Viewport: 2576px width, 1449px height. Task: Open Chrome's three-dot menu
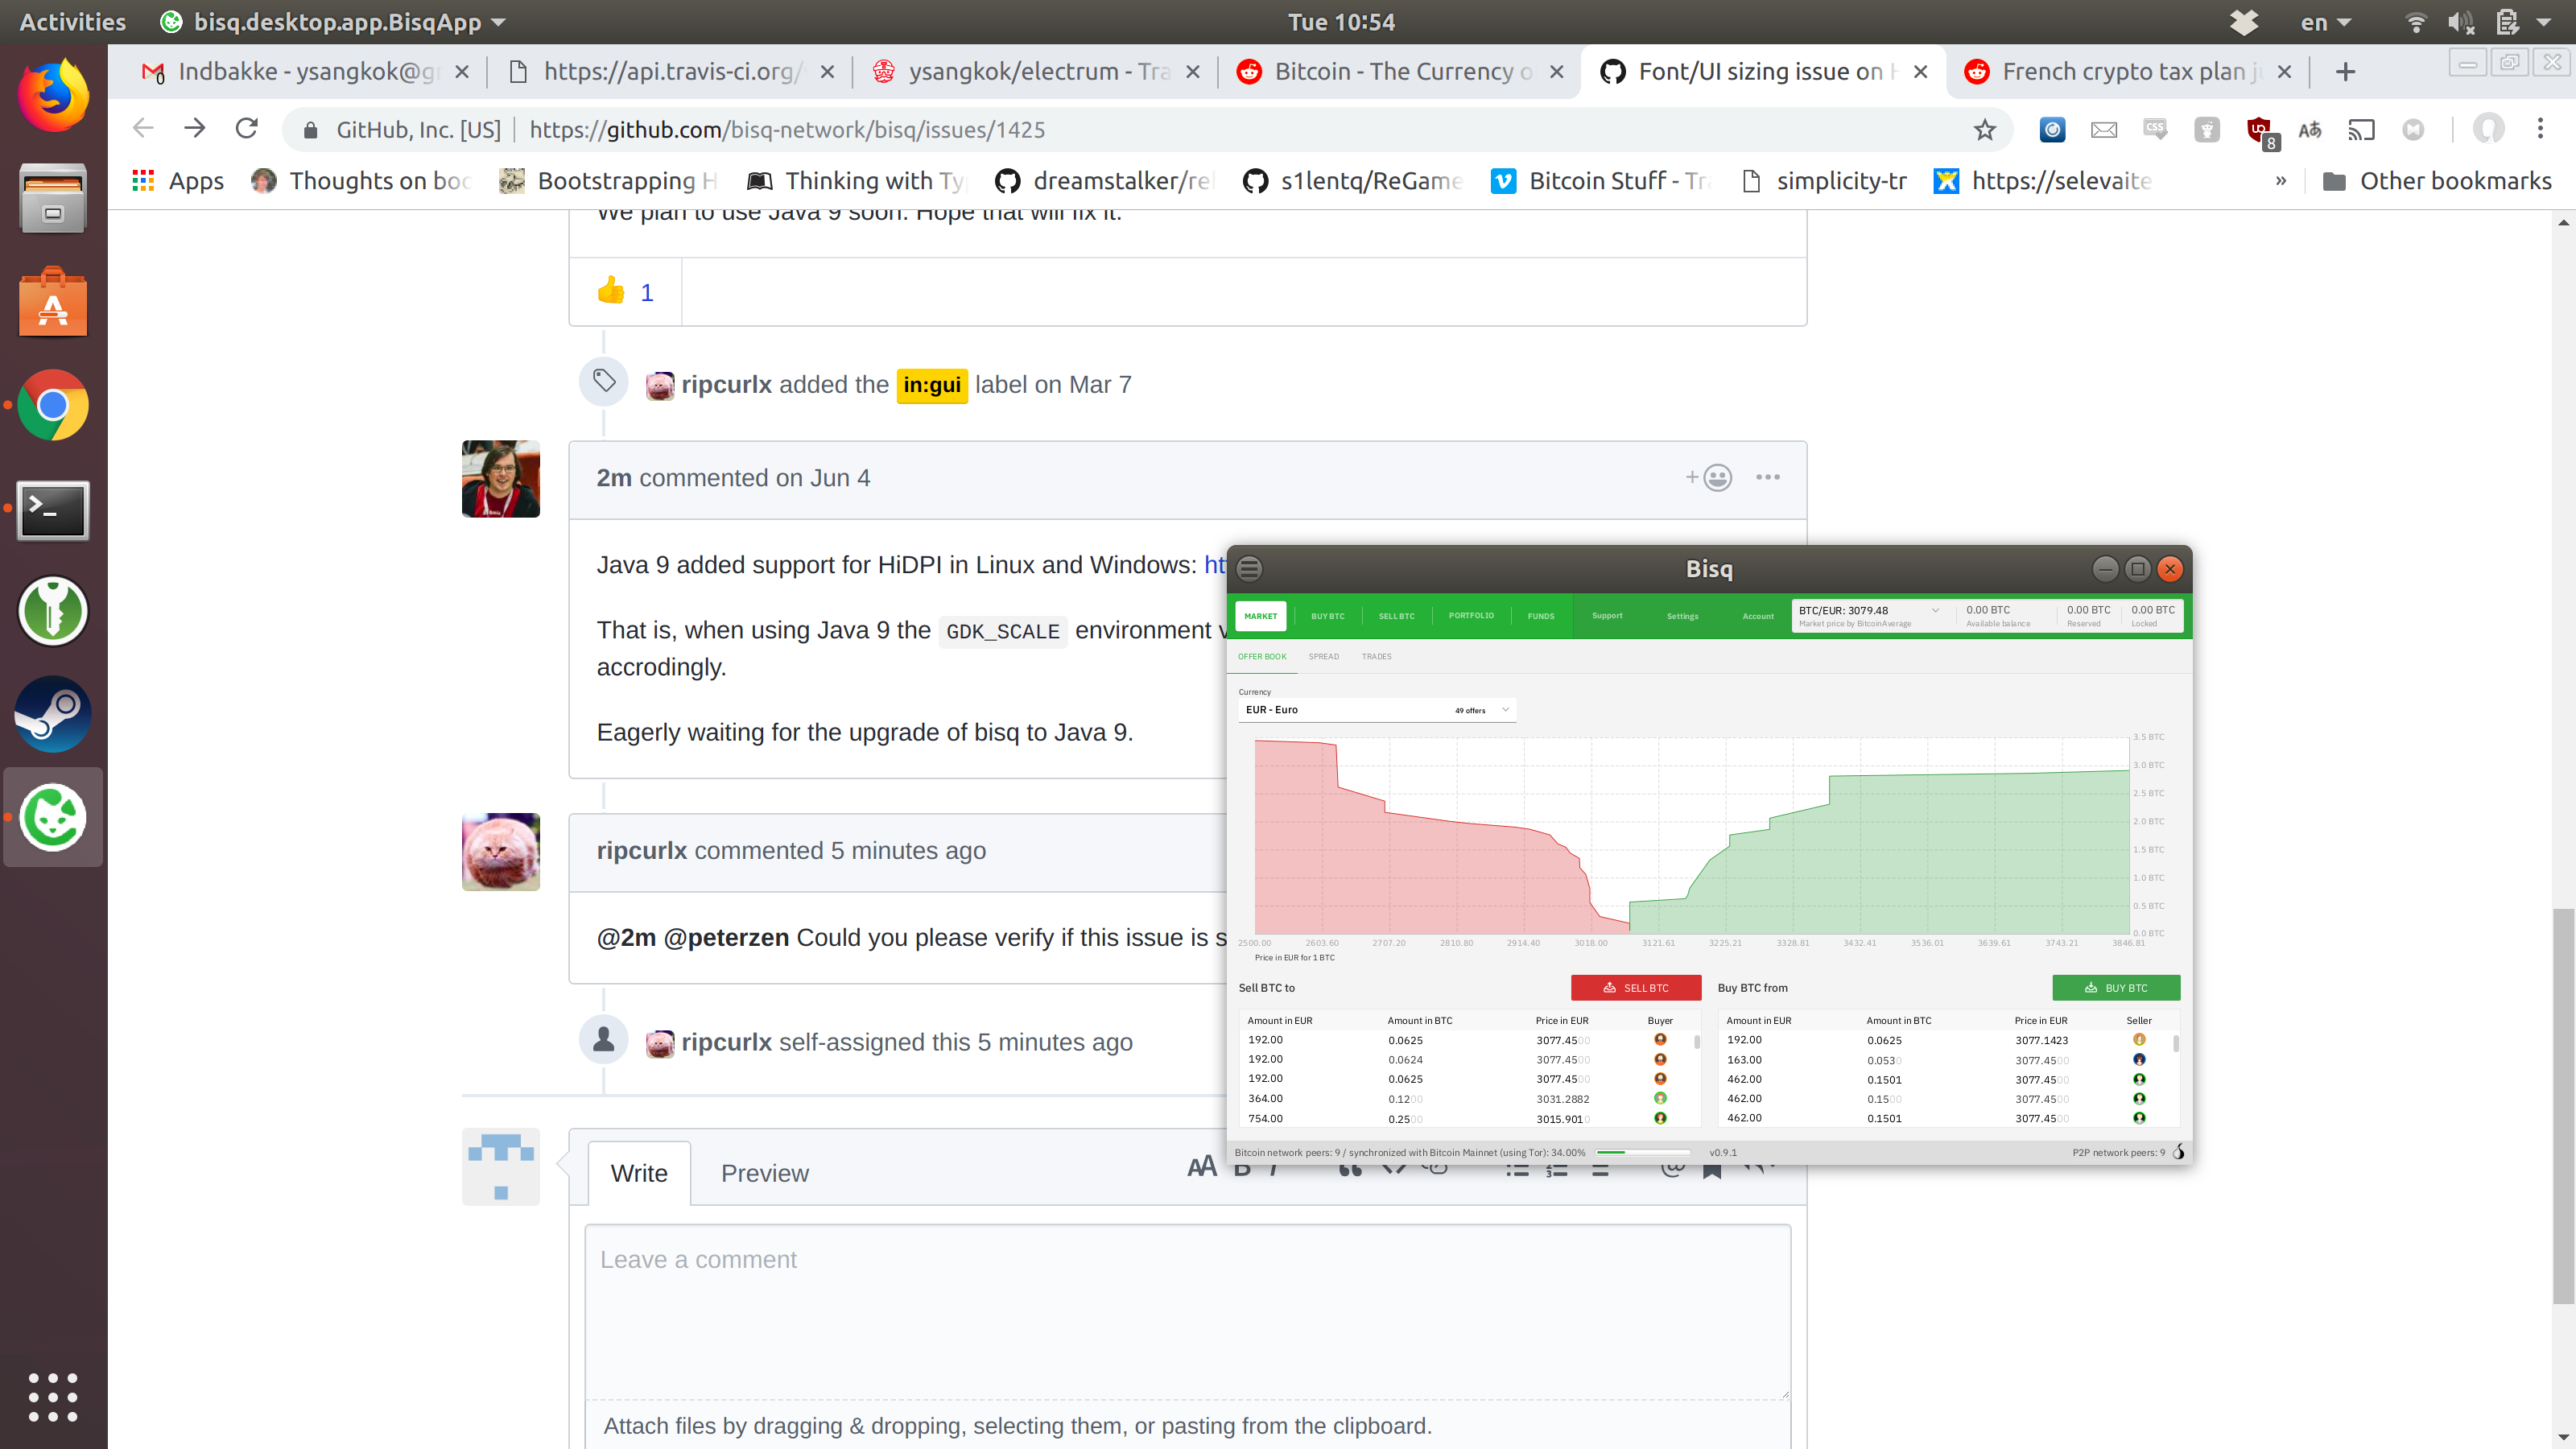tap(2540, 129)
